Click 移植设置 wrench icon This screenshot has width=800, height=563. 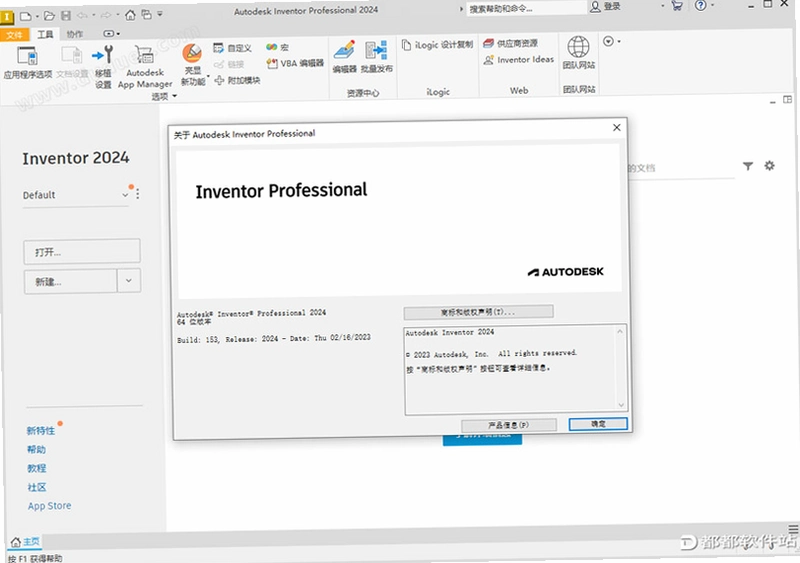[103, 65]
